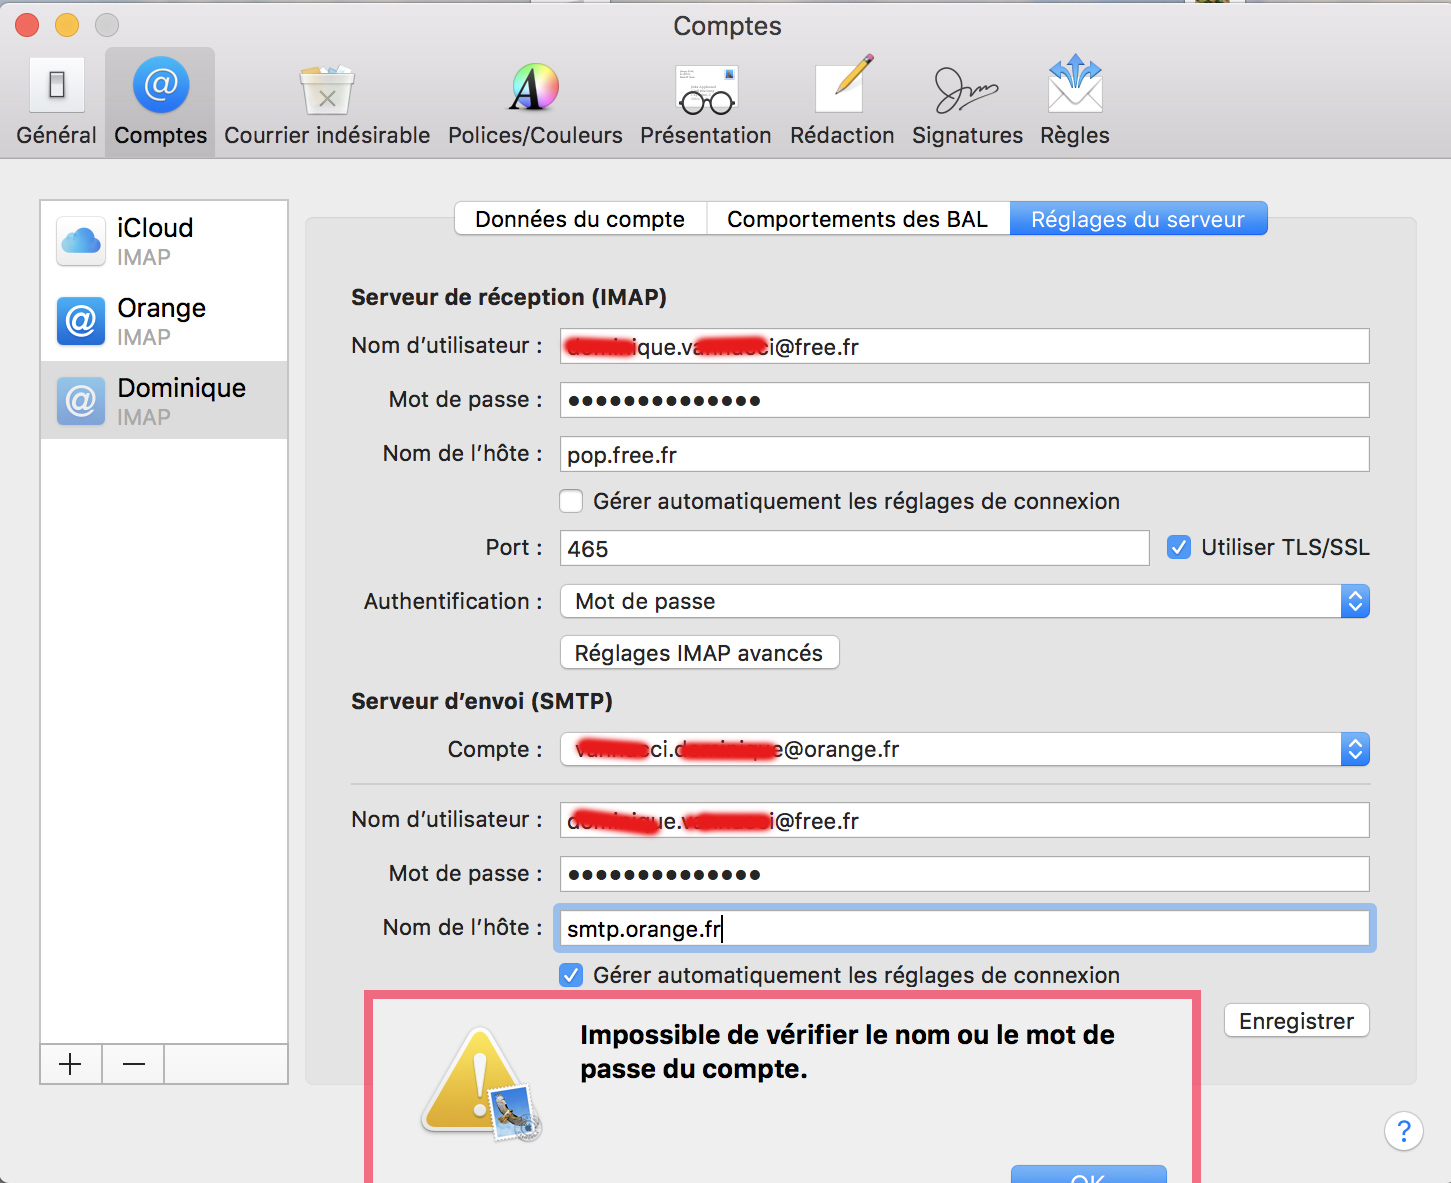Switch to Données du compte tab
Viewport: 1451px width, 1183px height.
tap(580, 219)
